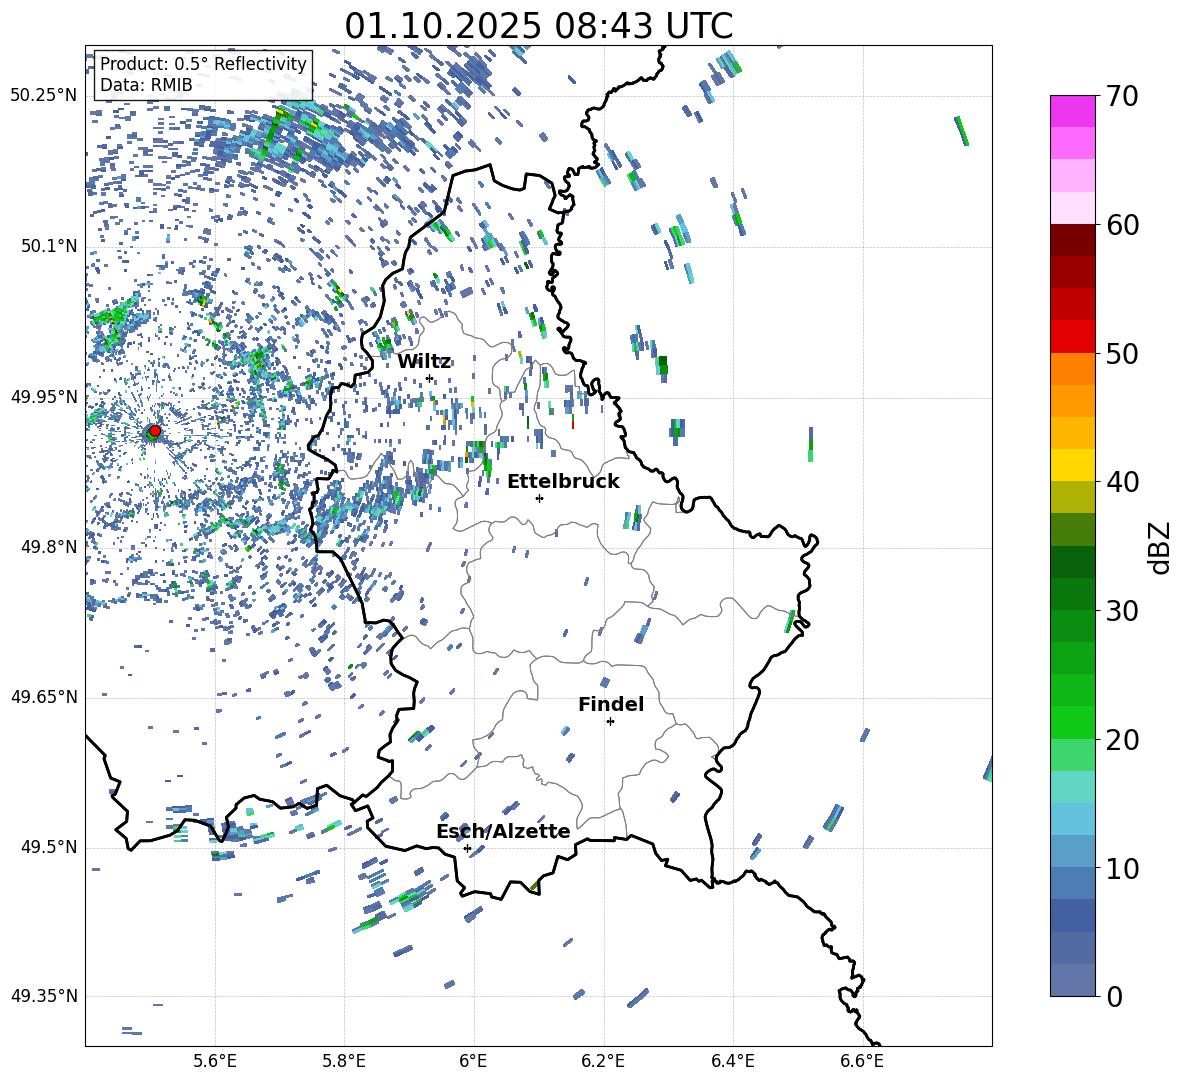Click the Product: 0.5° Reflectivity text
This screenshot has height=1081, width=1184.
tap(203, 64)
